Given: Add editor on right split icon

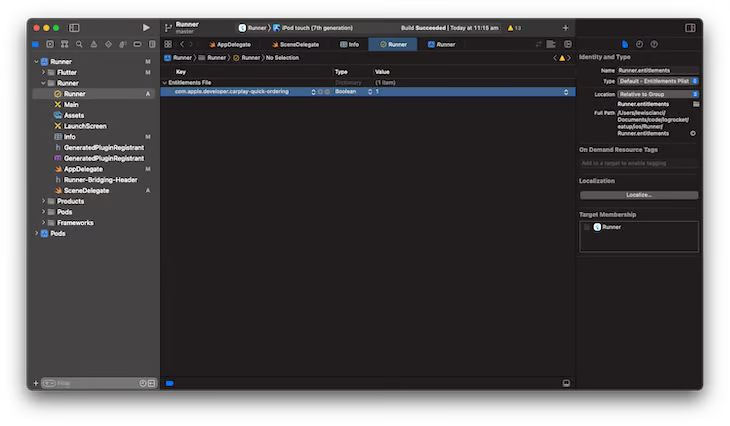Looking at the screenshot, I should point(568,44).
